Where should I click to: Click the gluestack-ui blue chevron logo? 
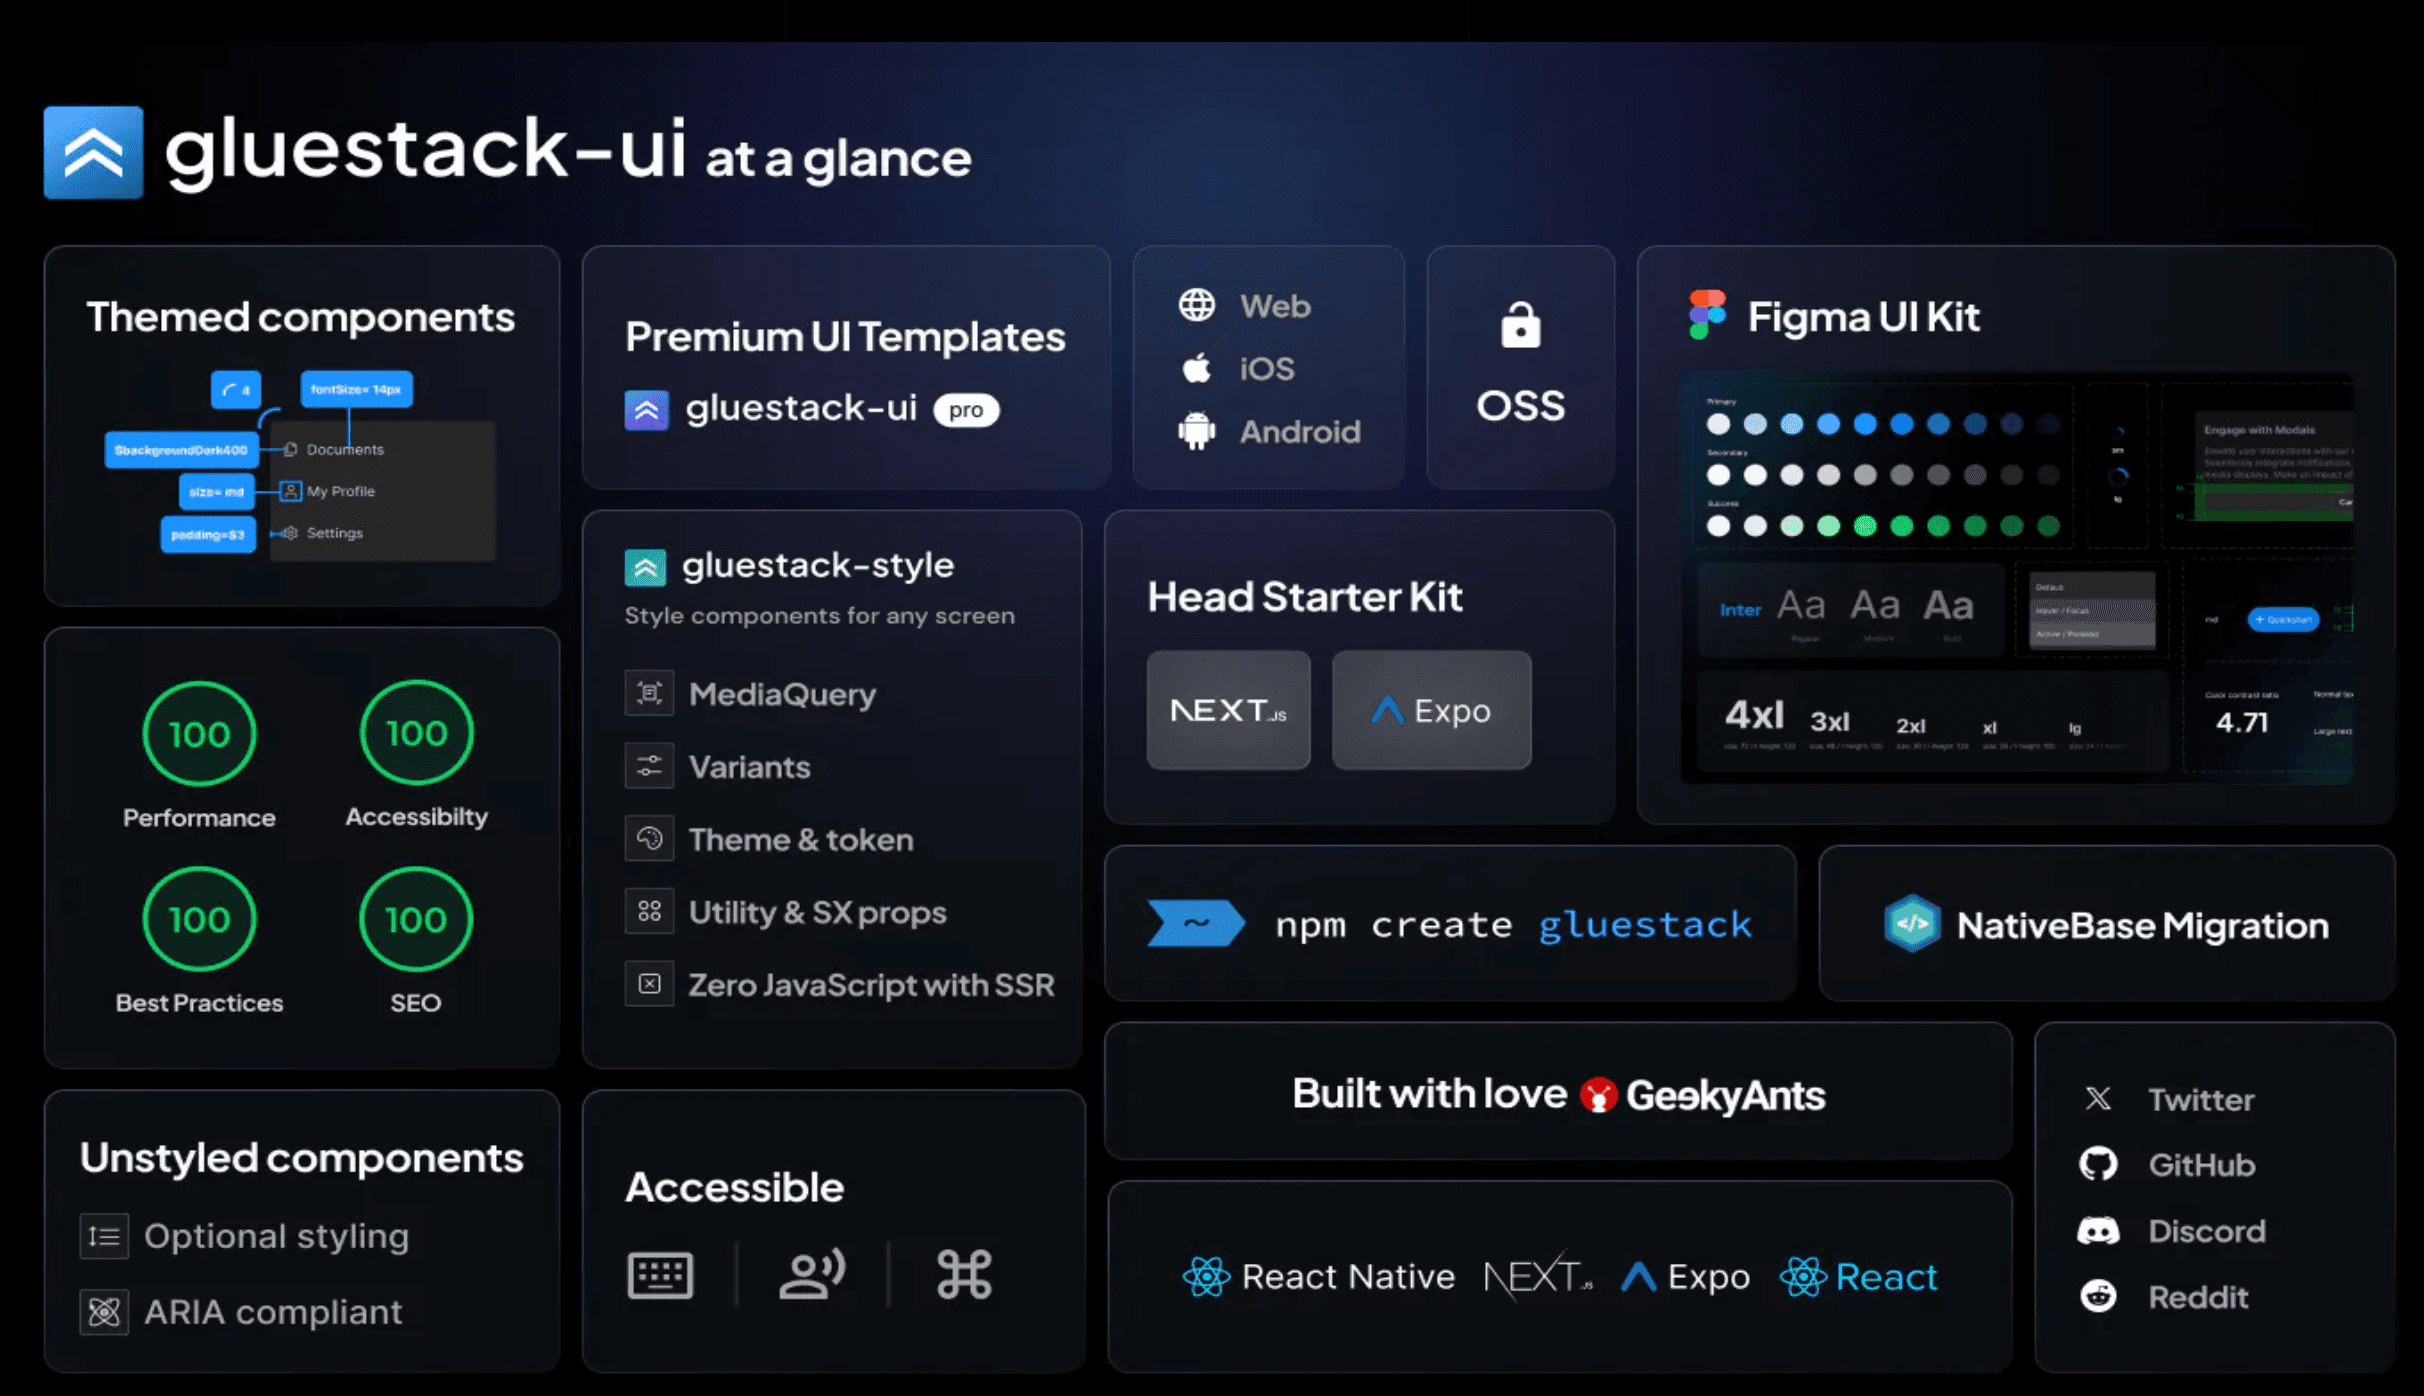93,152
